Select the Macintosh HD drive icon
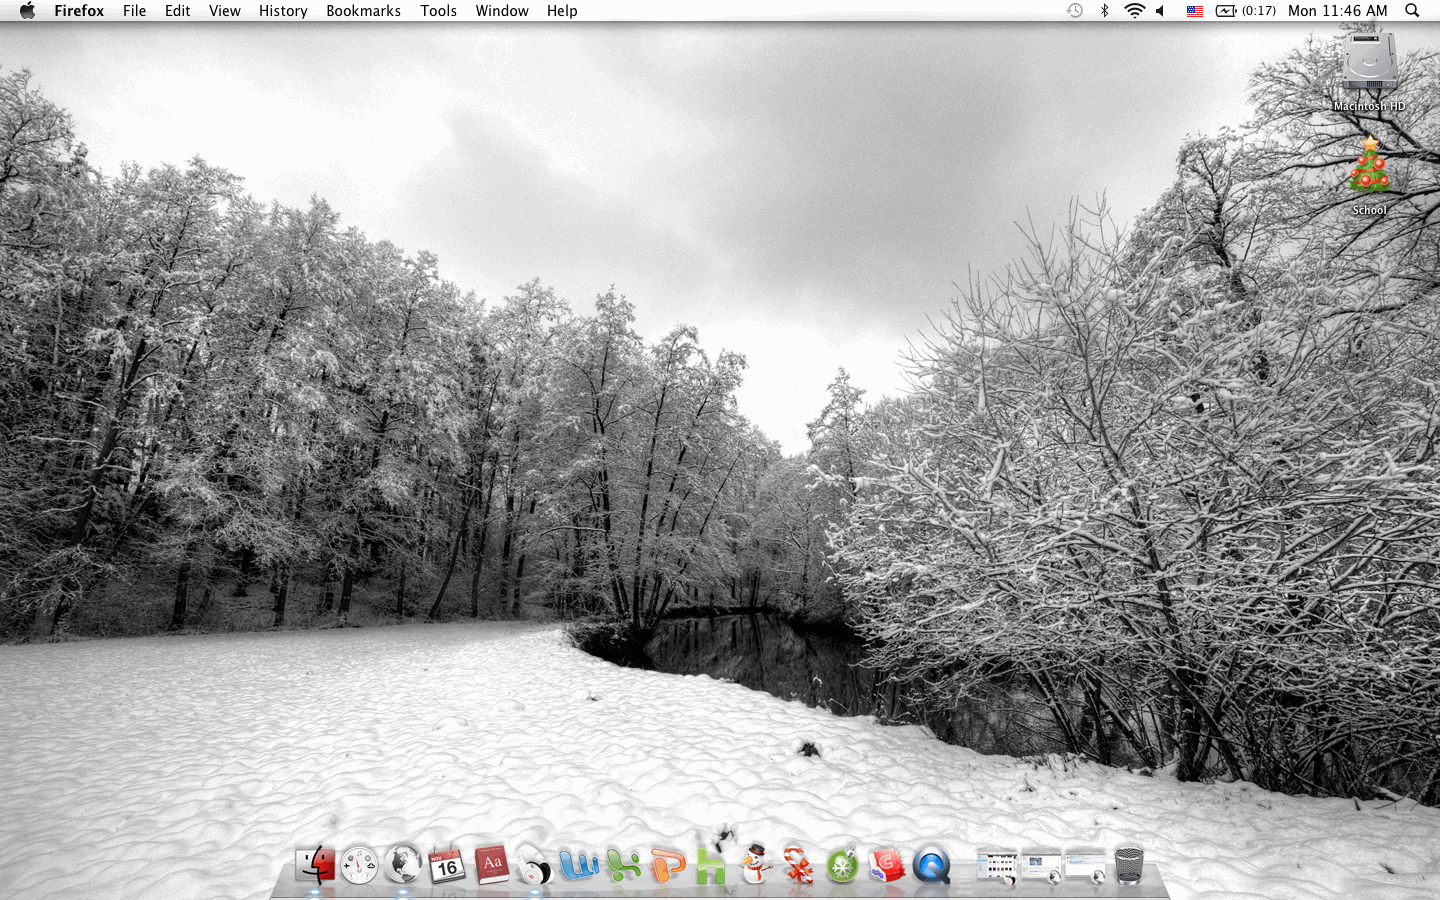 pyautogui.click(x=1369, y=63)
